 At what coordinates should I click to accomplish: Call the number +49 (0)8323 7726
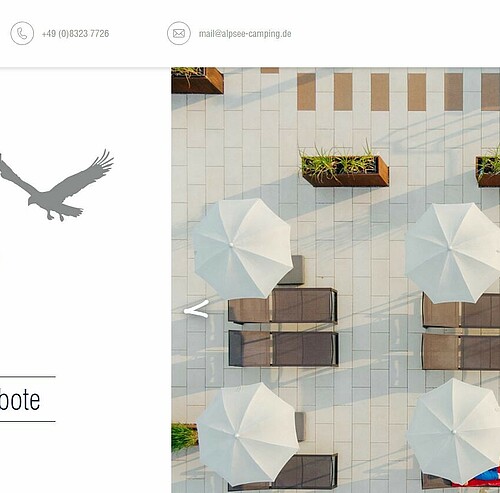[75, 34]
